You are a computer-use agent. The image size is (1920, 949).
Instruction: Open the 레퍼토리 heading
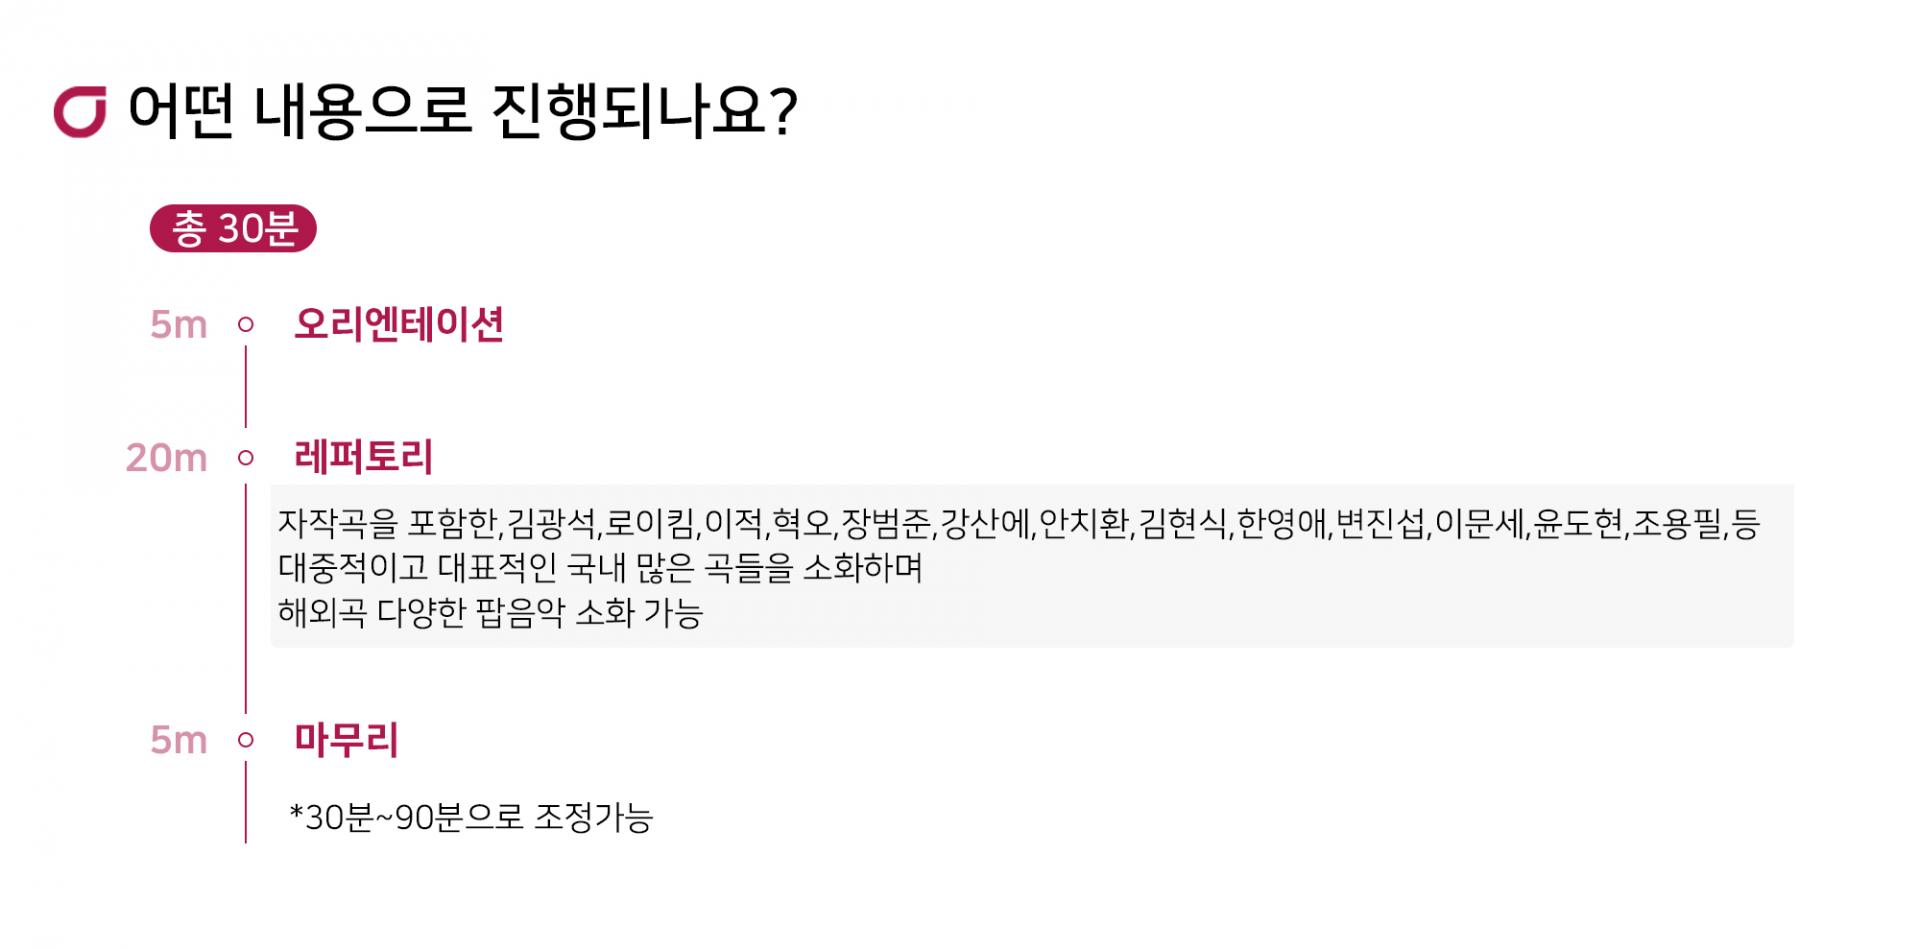point(363,458)
